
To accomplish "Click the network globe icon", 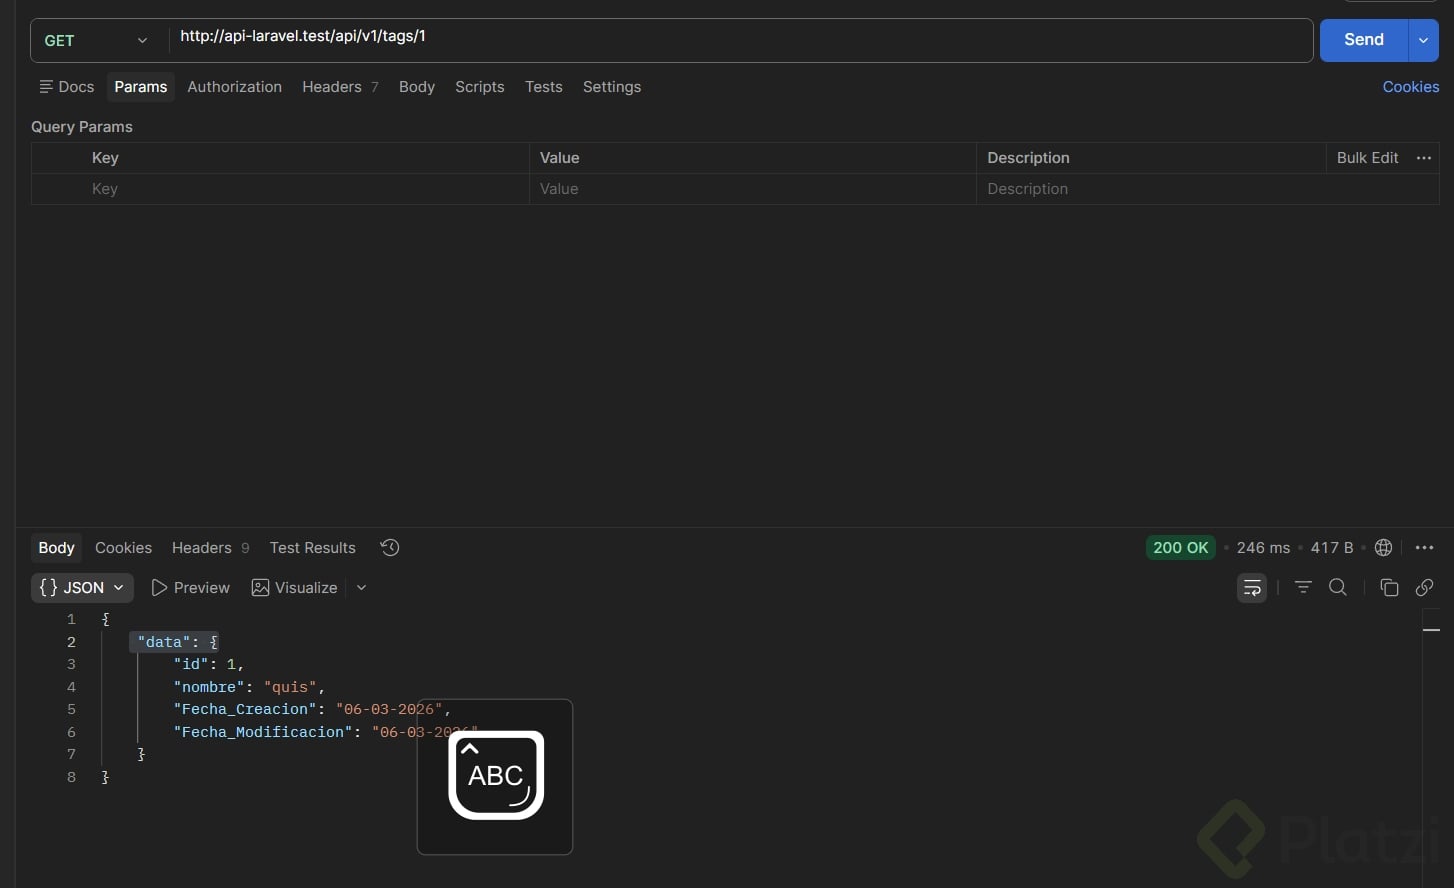I will [1384, 547].
